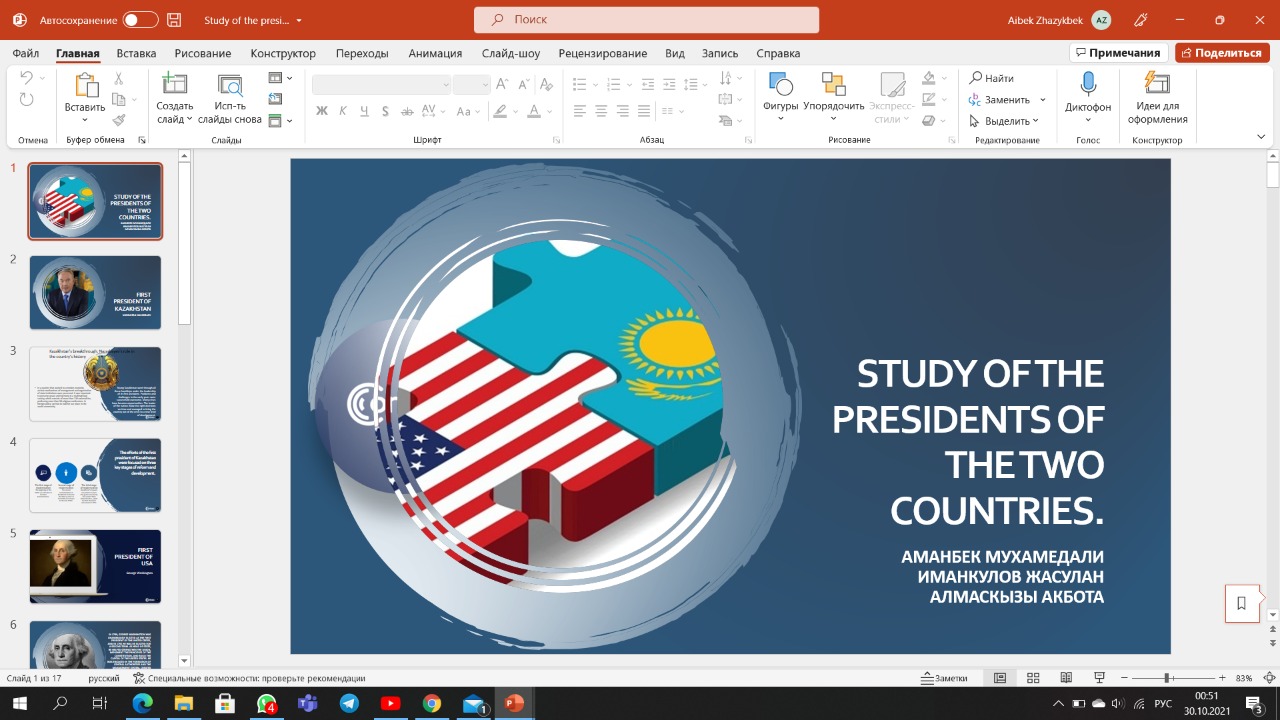
Task: Open Telegram from the taskbar
Action: pos(349,704)
